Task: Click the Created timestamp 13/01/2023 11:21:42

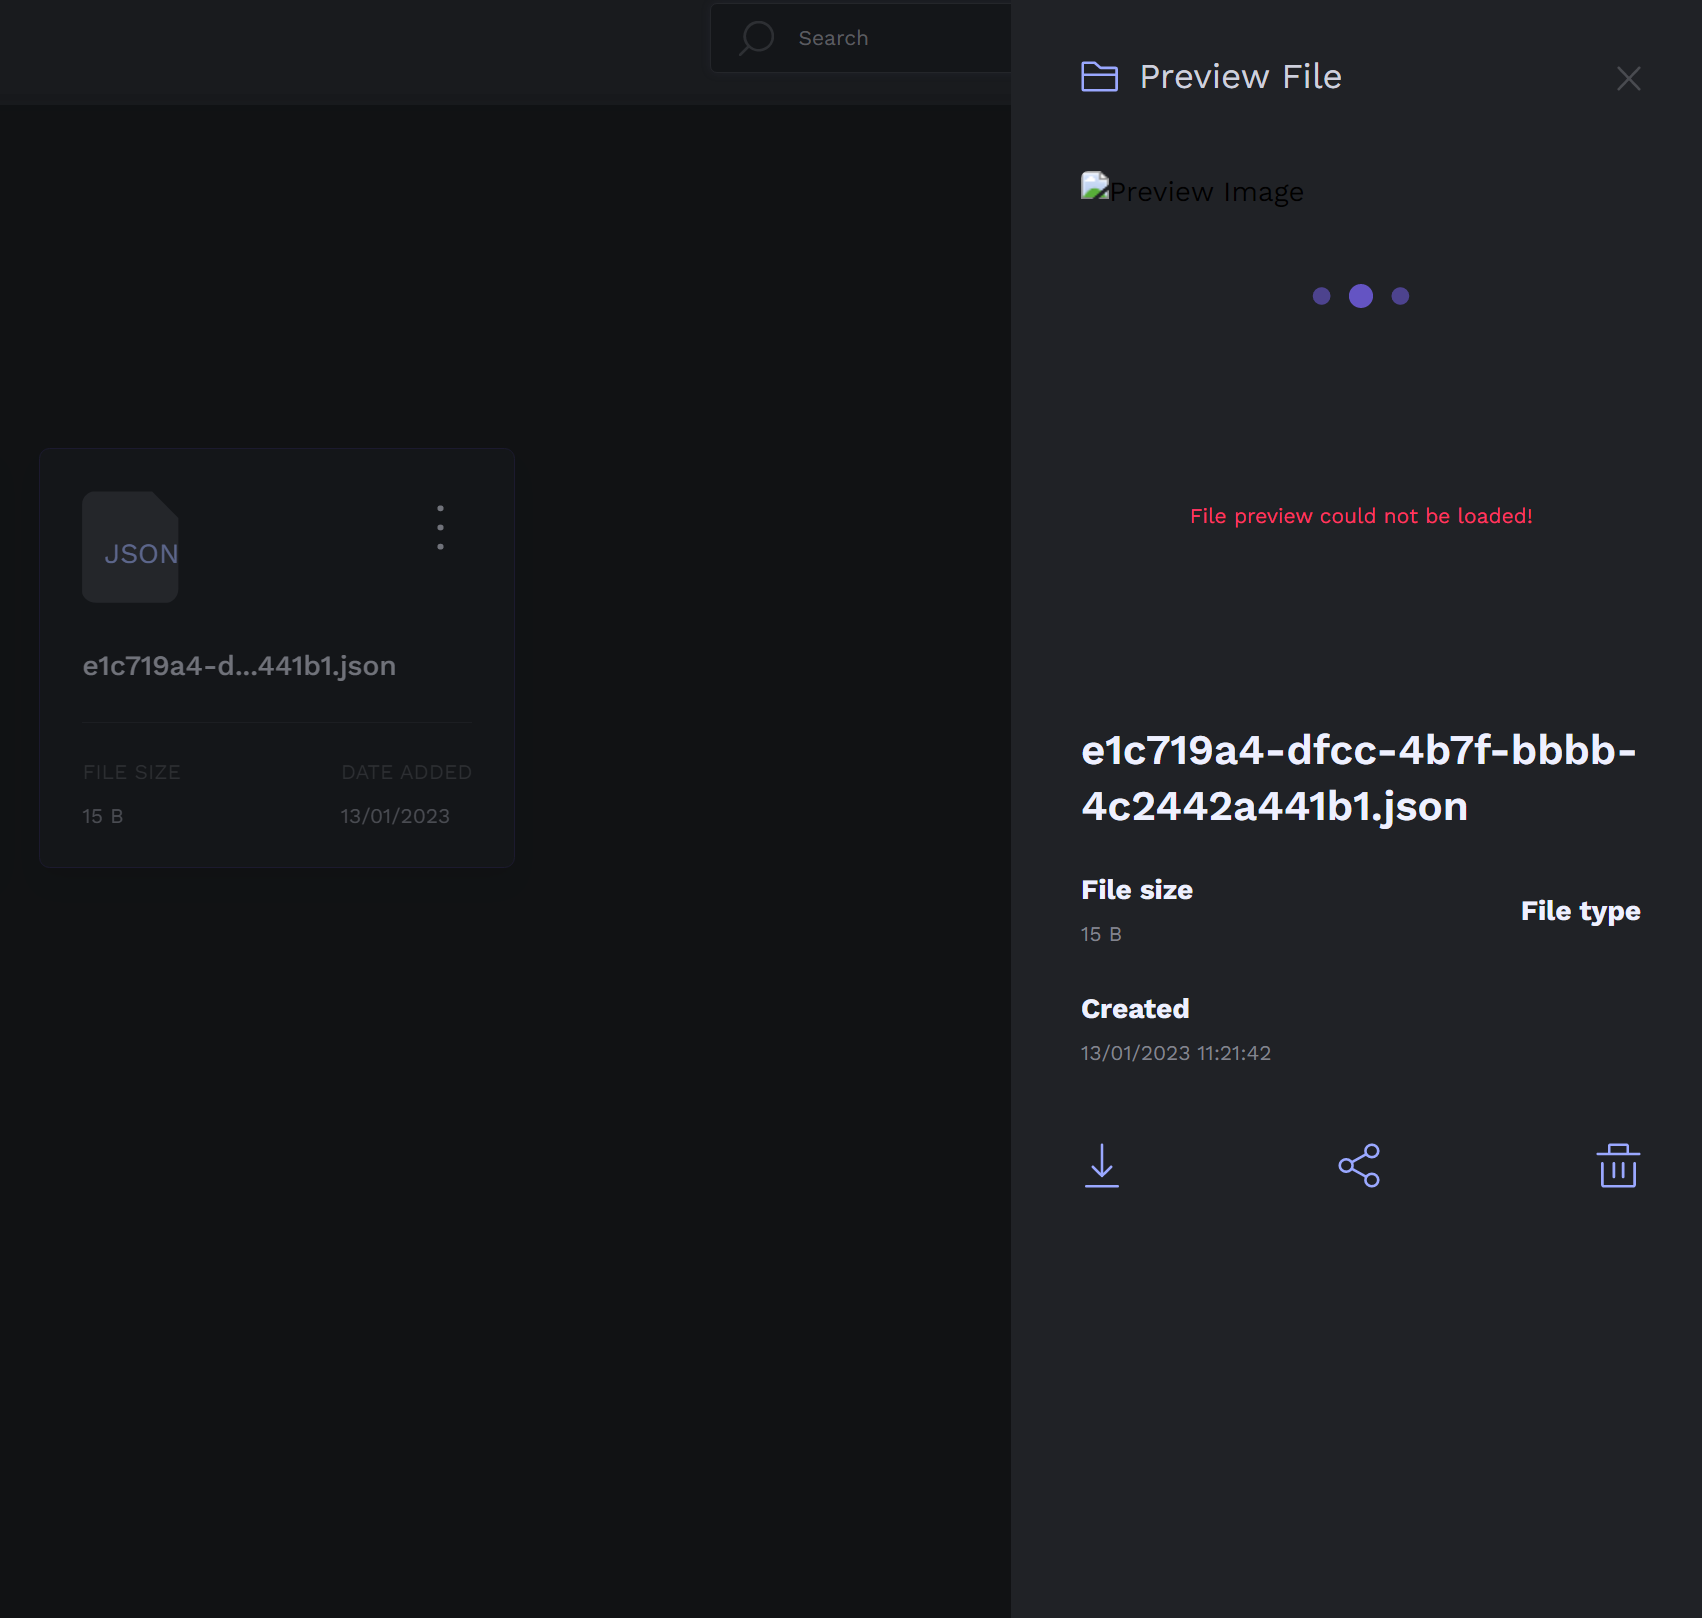Action: click(1176, 1053)
